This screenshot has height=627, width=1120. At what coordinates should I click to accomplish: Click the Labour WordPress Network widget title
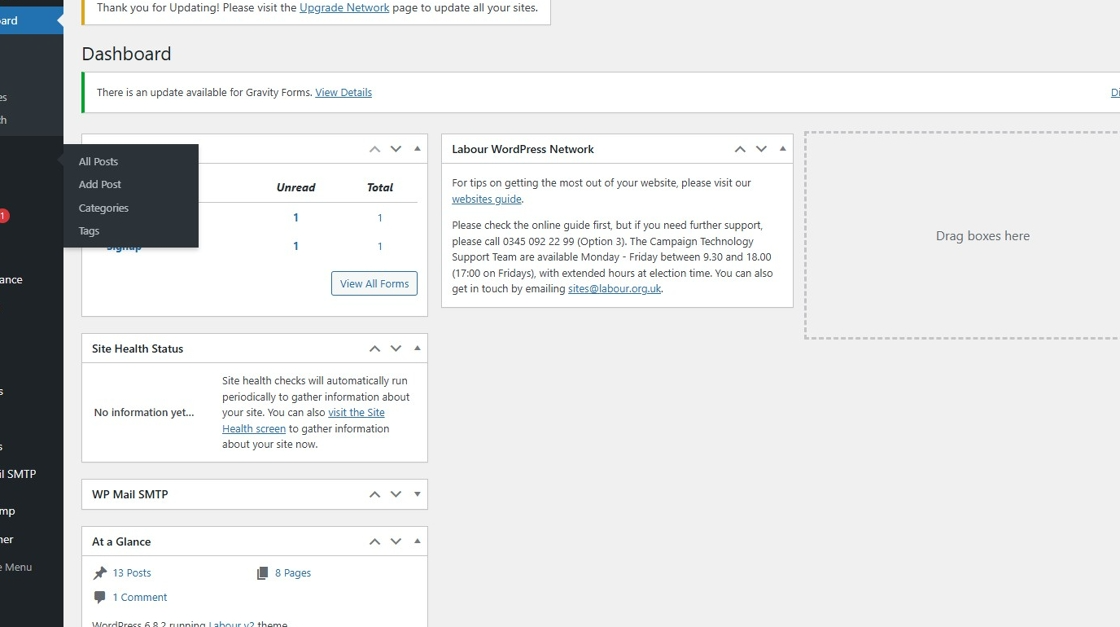pyautogui.click(x=523, y=149)
